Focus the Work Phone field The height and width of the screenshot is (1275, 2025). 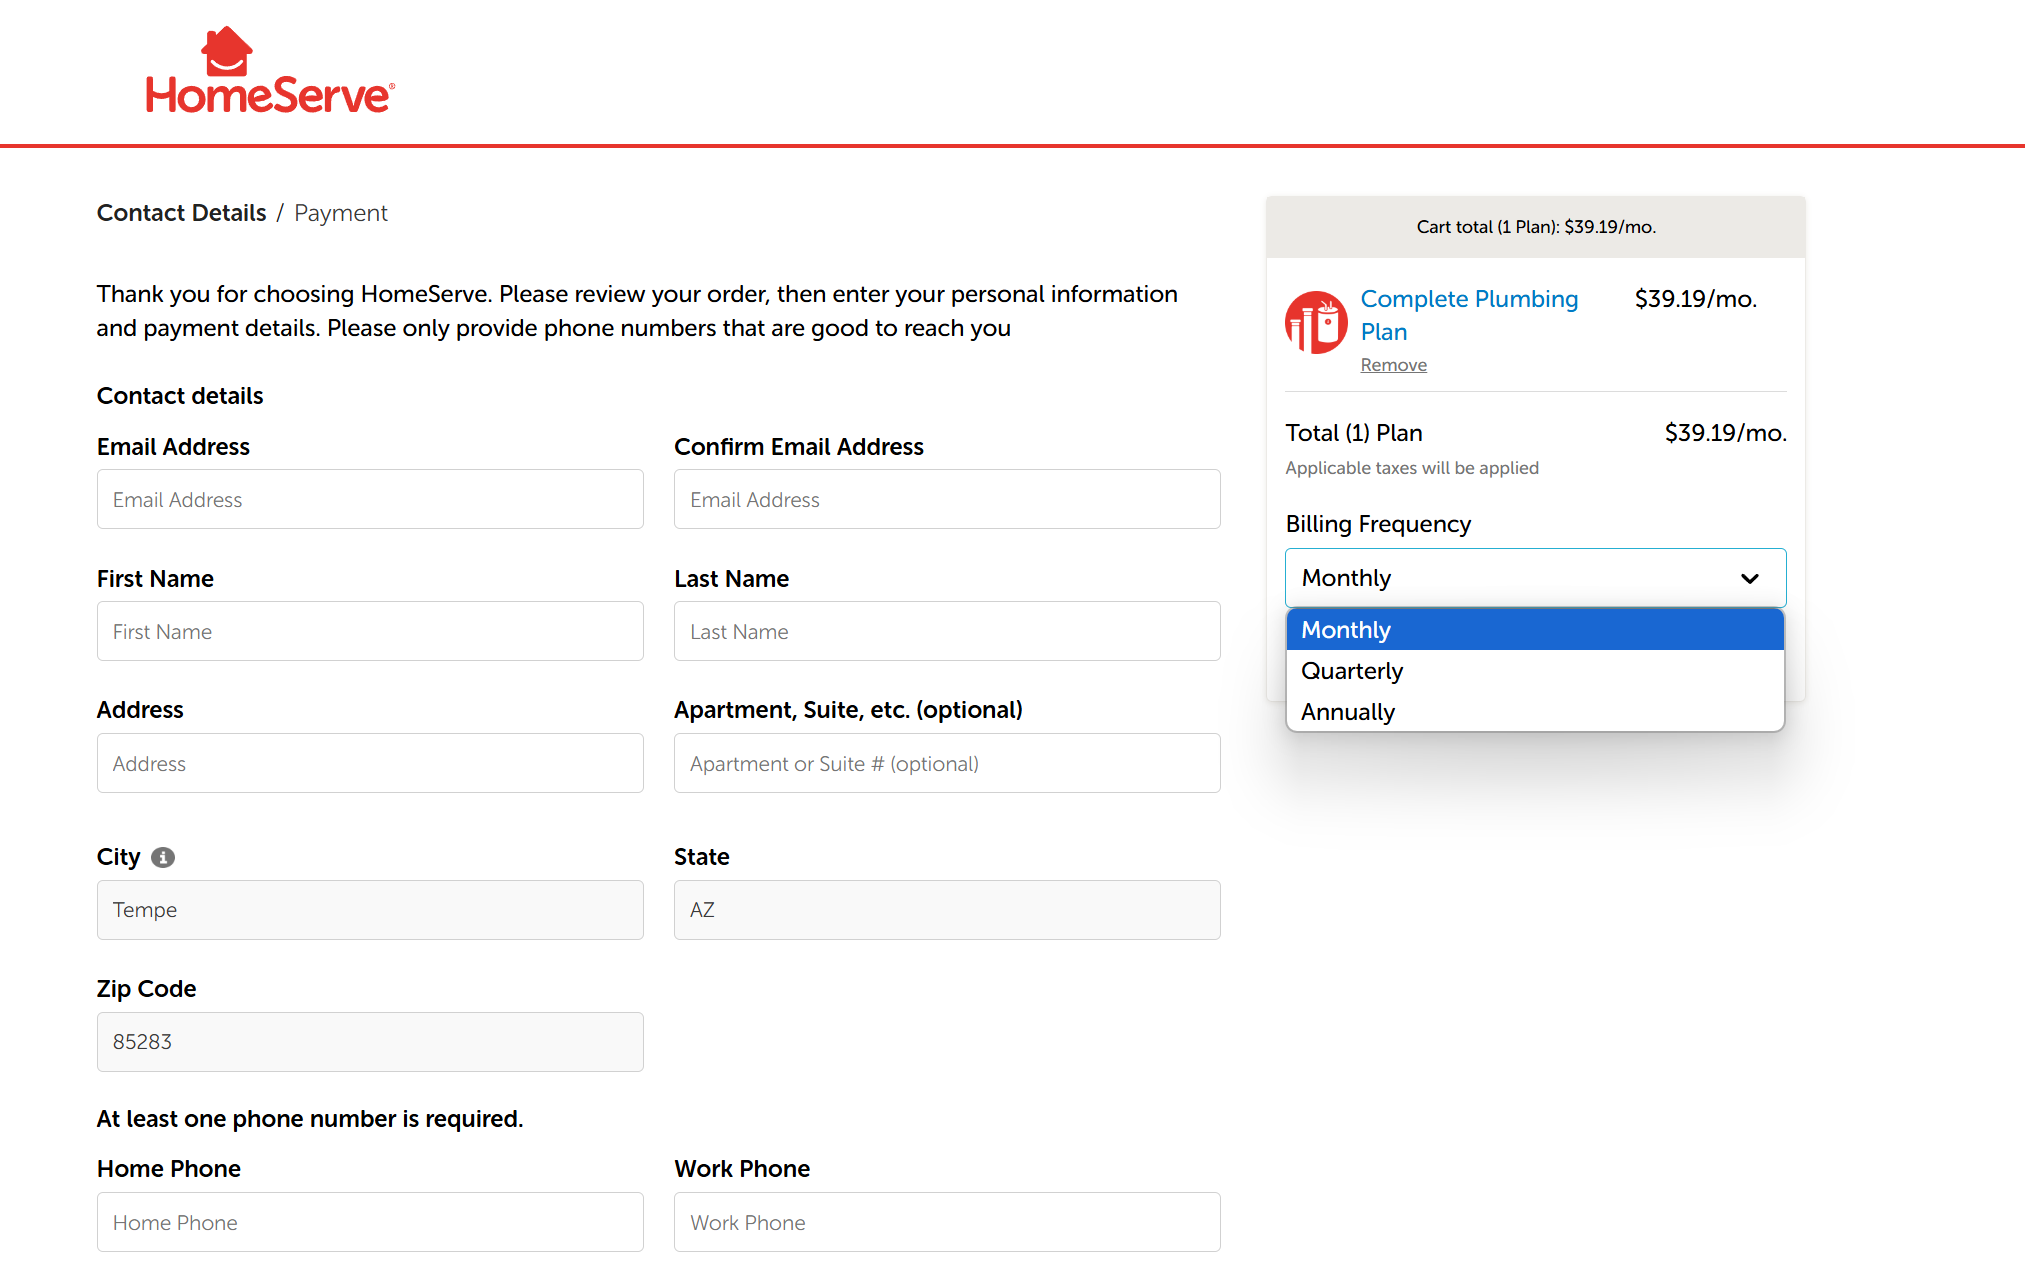(x=947, y=1222)
